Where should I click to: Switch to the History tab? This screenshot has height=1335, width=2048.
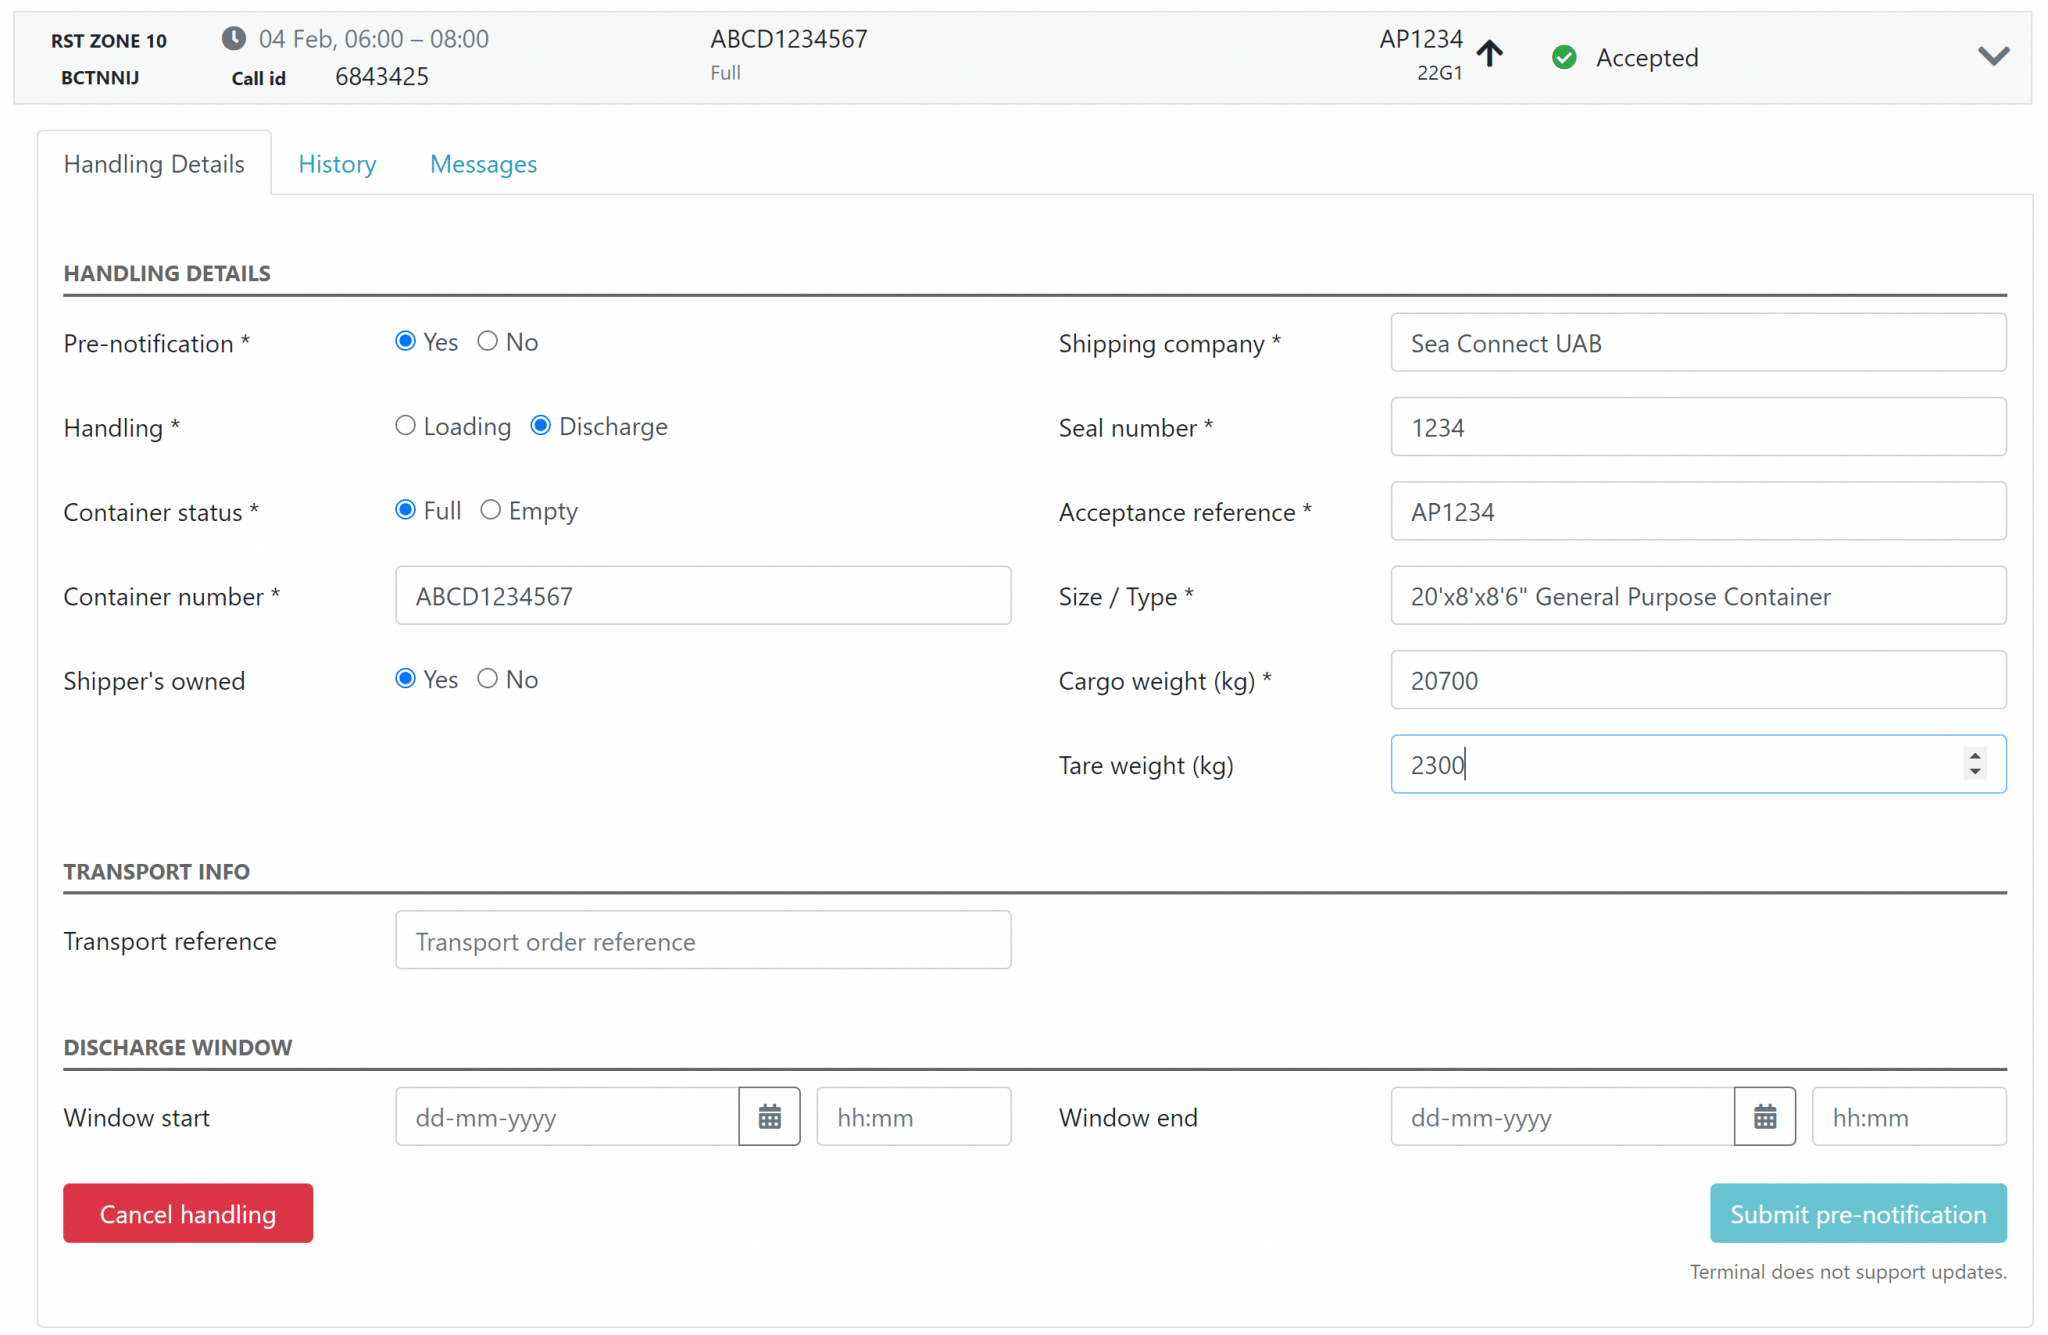[x=337, y=164]
